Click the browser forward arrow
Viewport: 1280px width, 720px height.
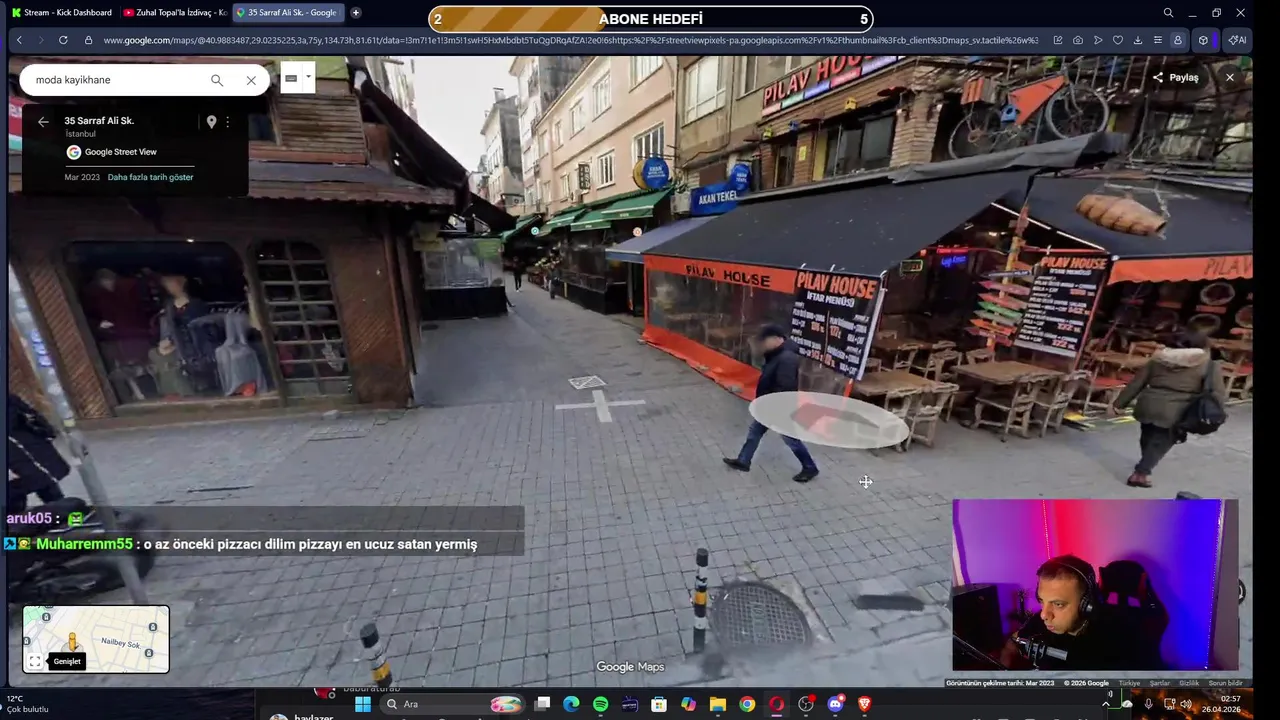tap(41, 40)
